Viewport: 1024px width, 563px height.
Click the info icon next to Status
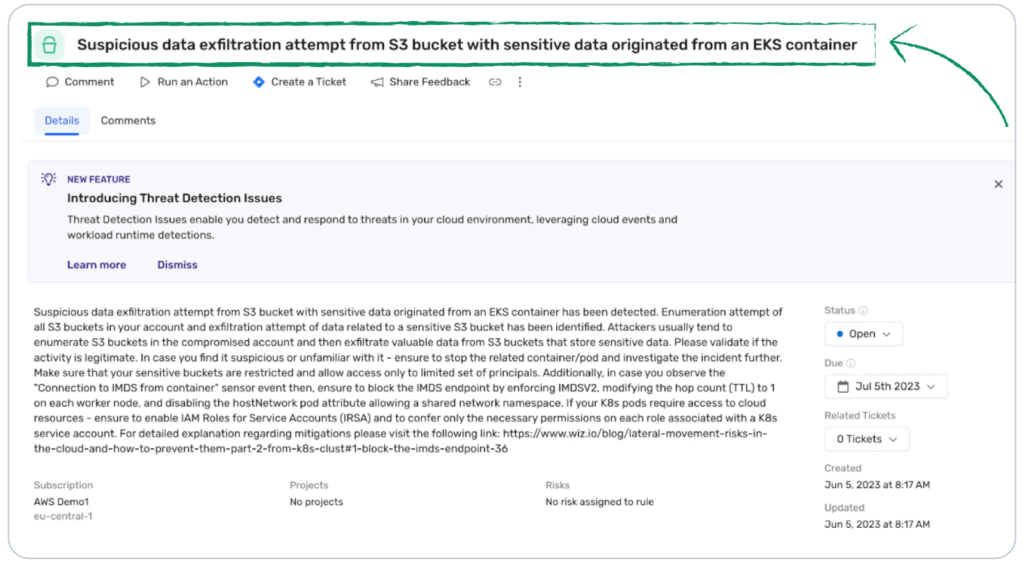pyautogui.click(x=864, y=311)
